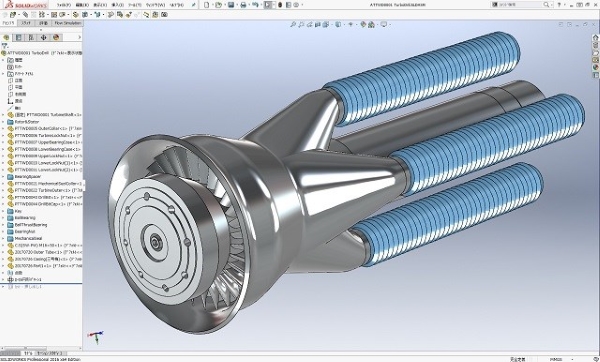600x362 pixels.
Task: Expand the Rotor&Stator folder
Action: point(3,122)
